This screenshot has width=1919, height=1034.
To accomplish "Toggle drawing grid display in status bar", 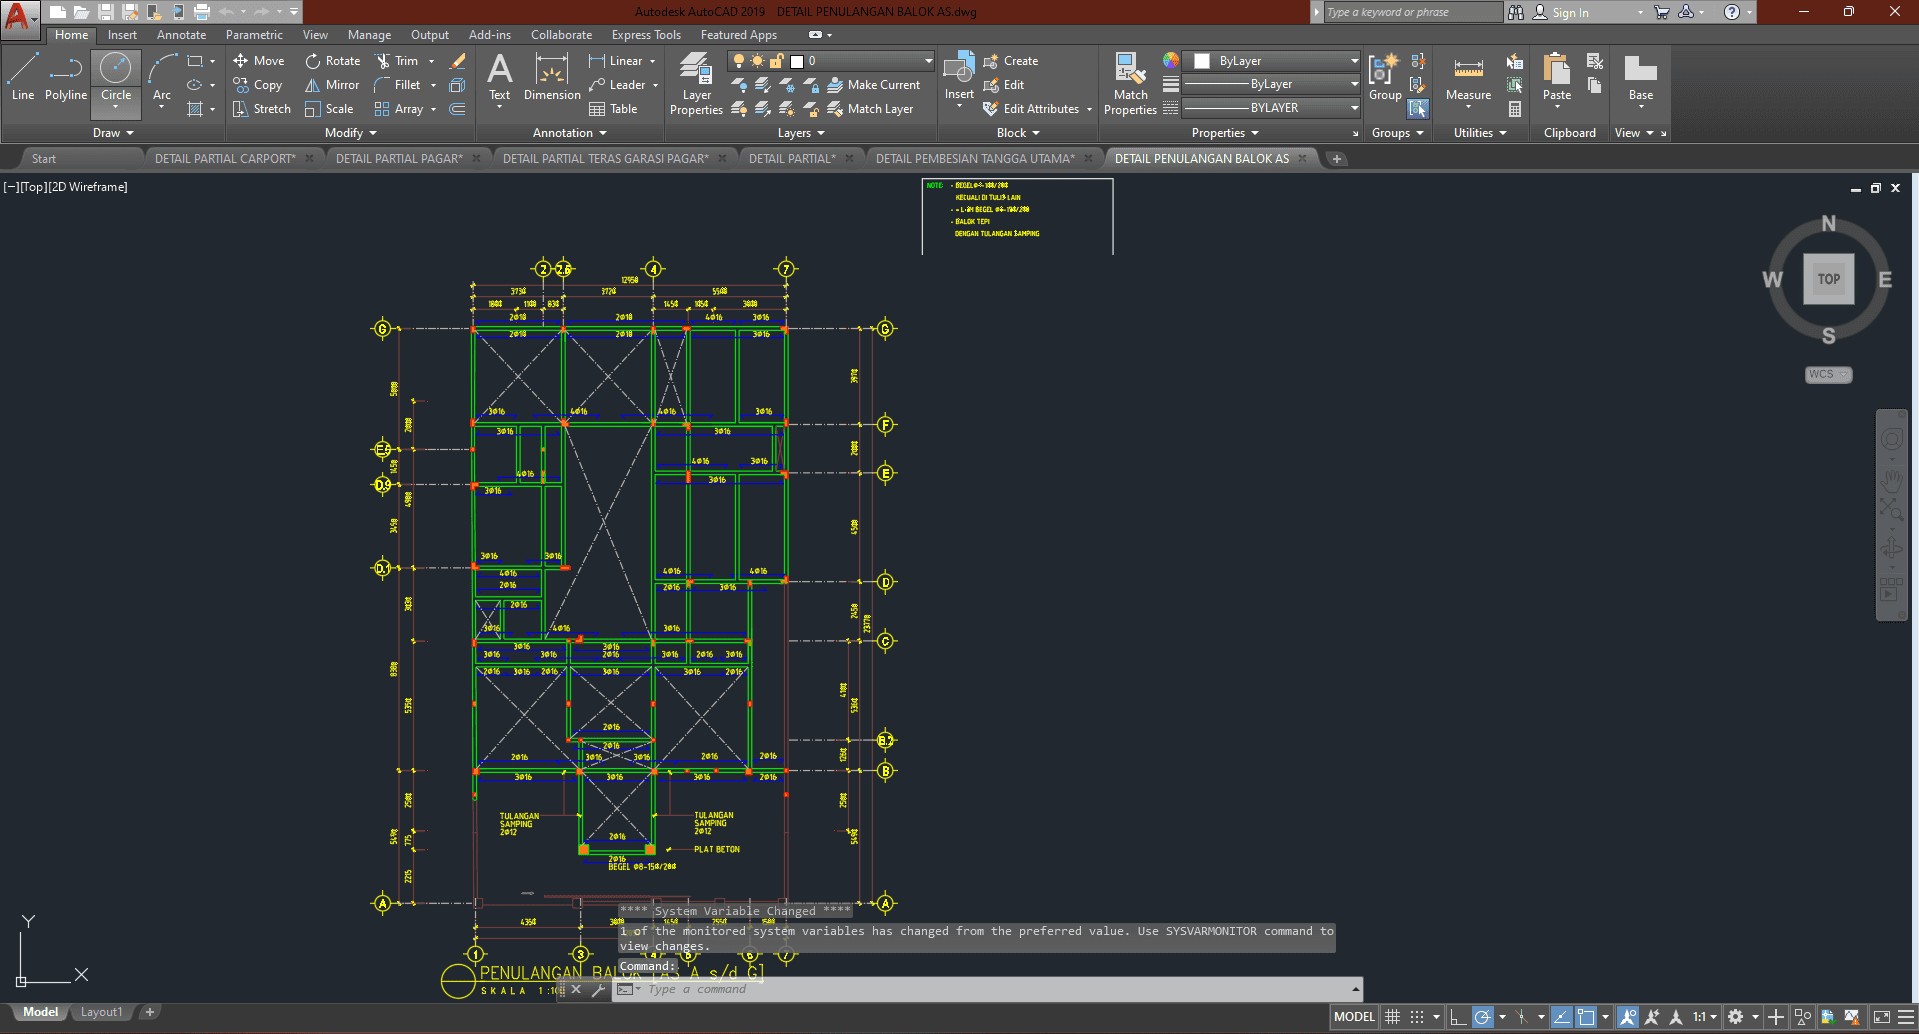I will coord(1392,1017).
